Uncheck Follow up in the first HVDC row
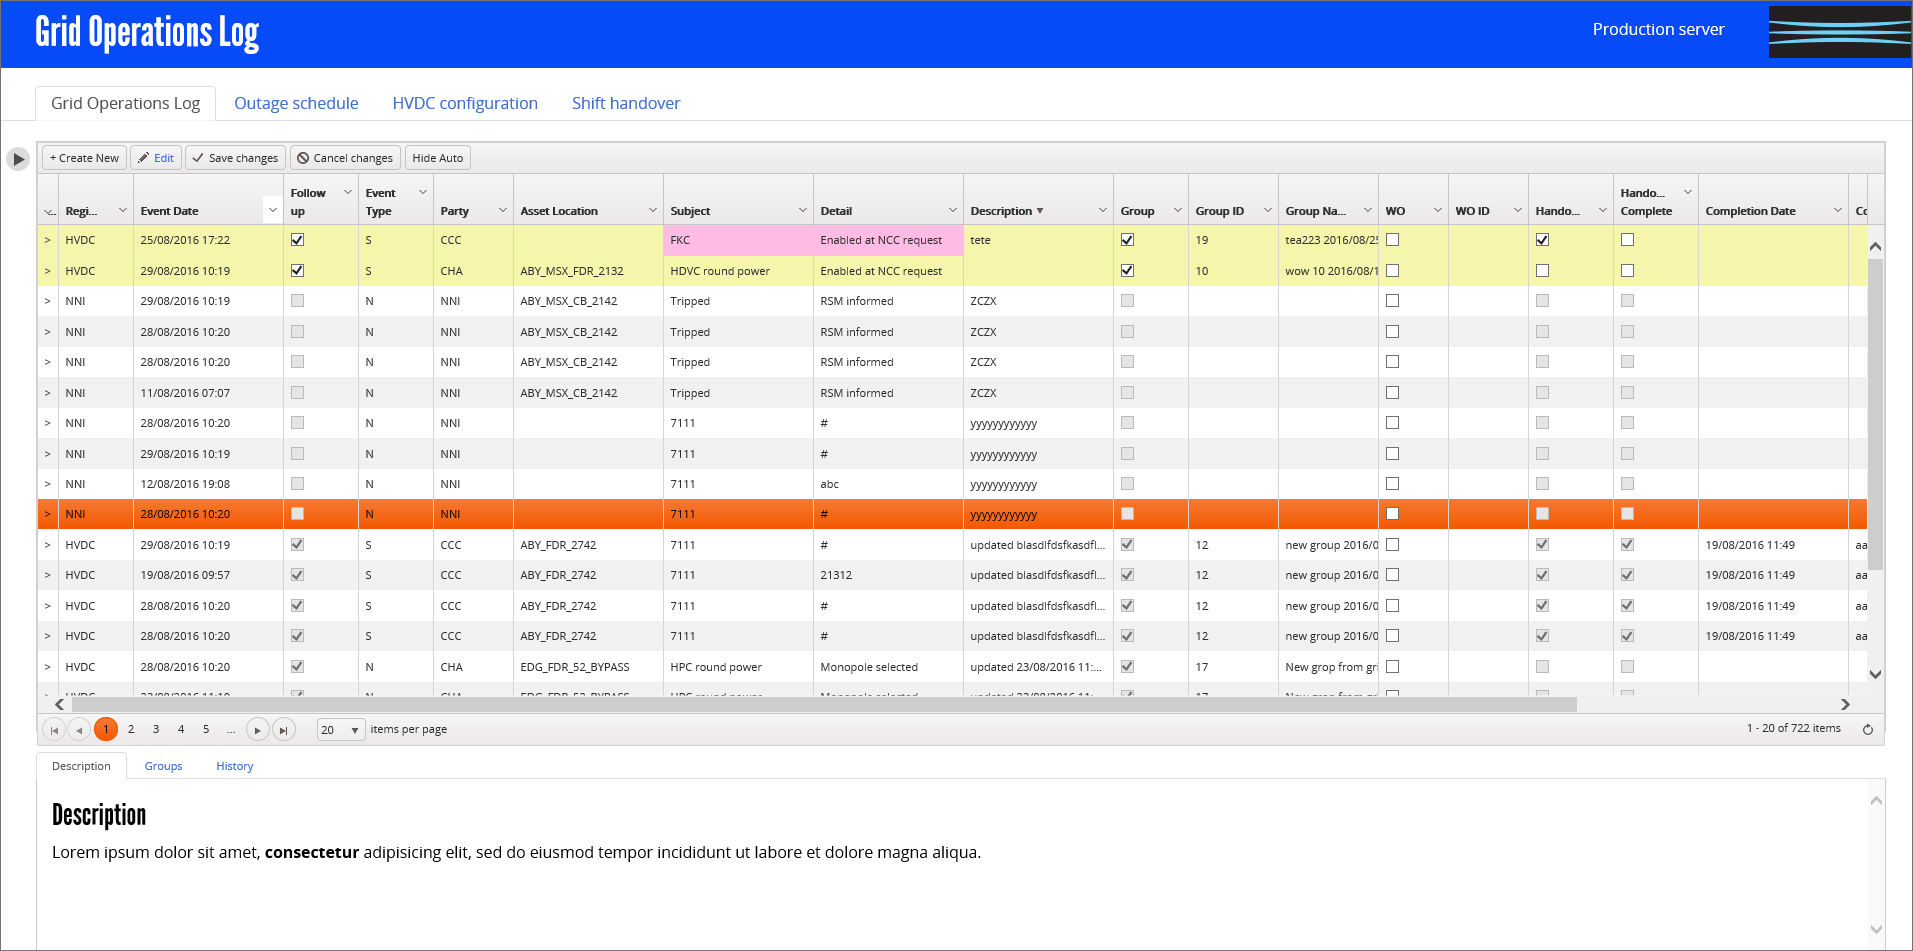The width and height of the screenshot is (1913, 951). point(297,240)
